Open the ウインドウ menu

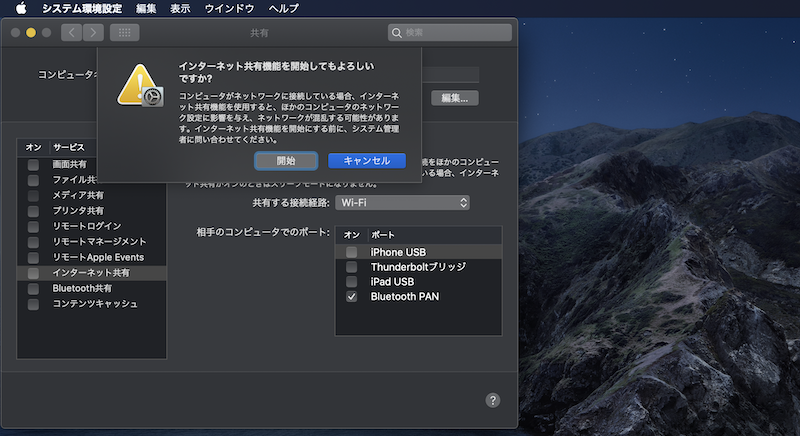point(229,8)
